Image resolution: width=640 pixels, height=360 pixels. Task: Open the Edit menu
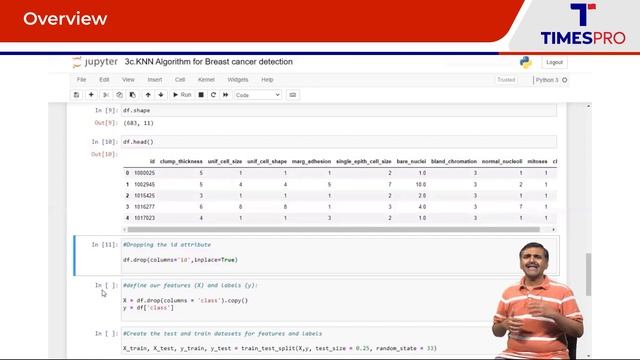[104, 80]
